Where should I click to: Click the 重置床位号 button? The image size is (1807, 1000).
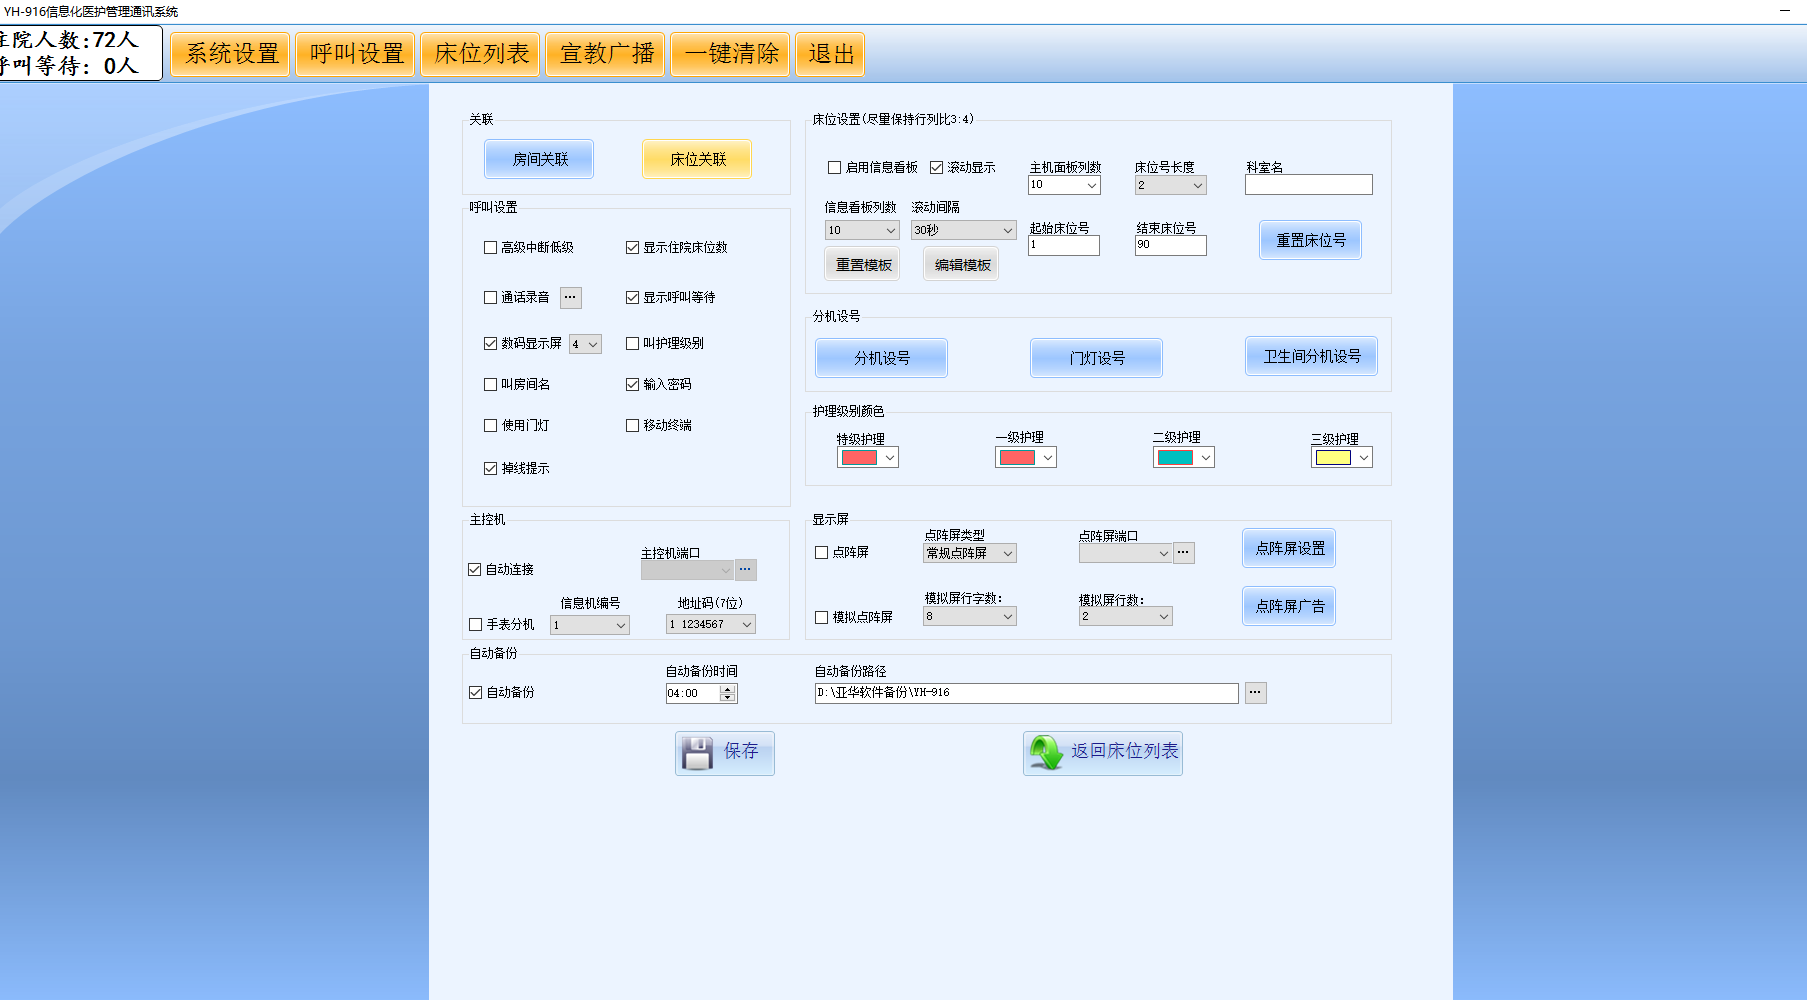coord(1310,241)
